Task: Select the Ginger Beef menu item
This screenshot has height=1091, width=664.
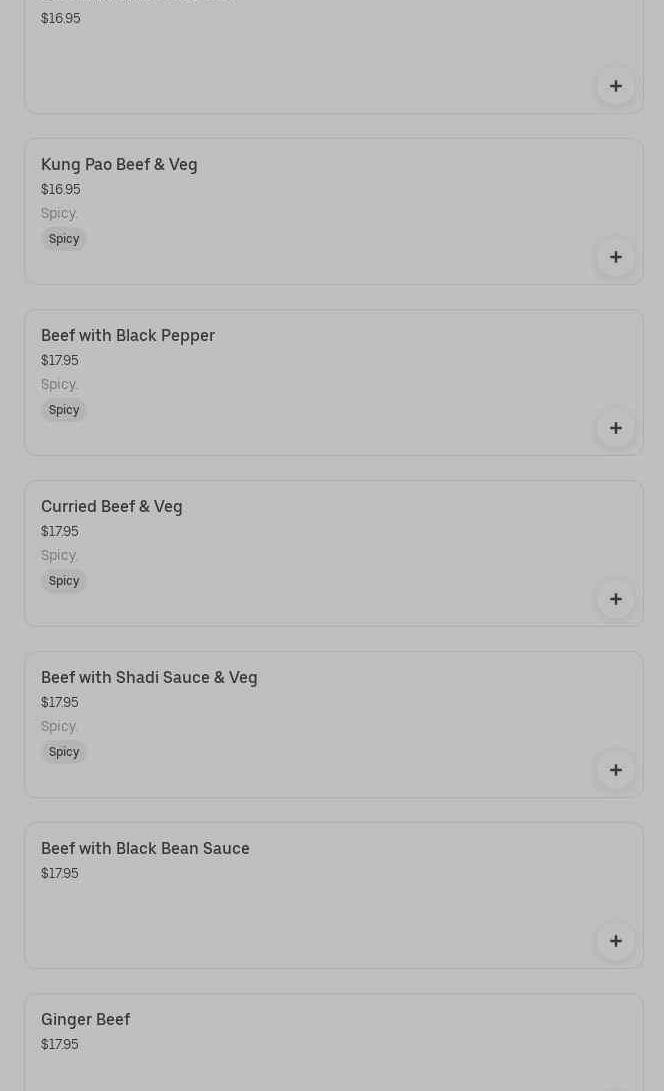Action: (x=86, y=1019)
